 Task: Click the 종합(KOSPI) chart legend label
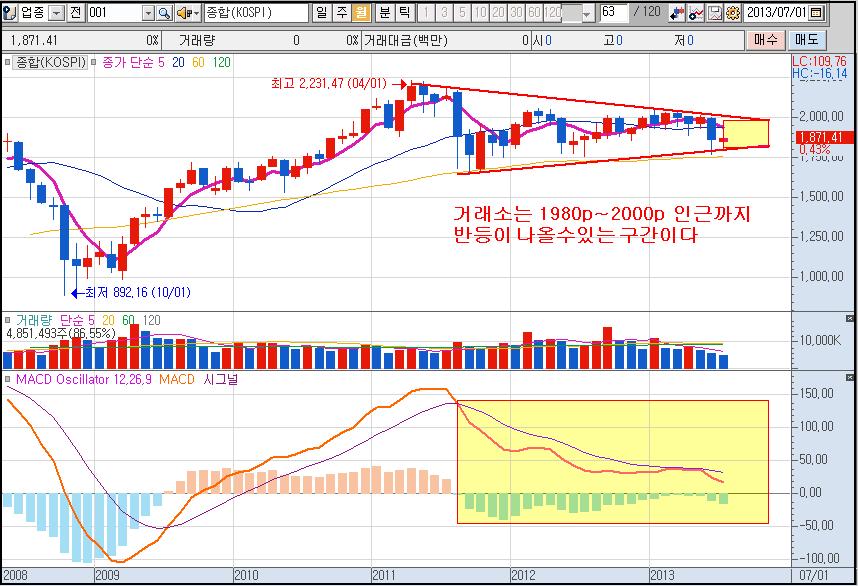pyautogui.click(x=51, y=62)
